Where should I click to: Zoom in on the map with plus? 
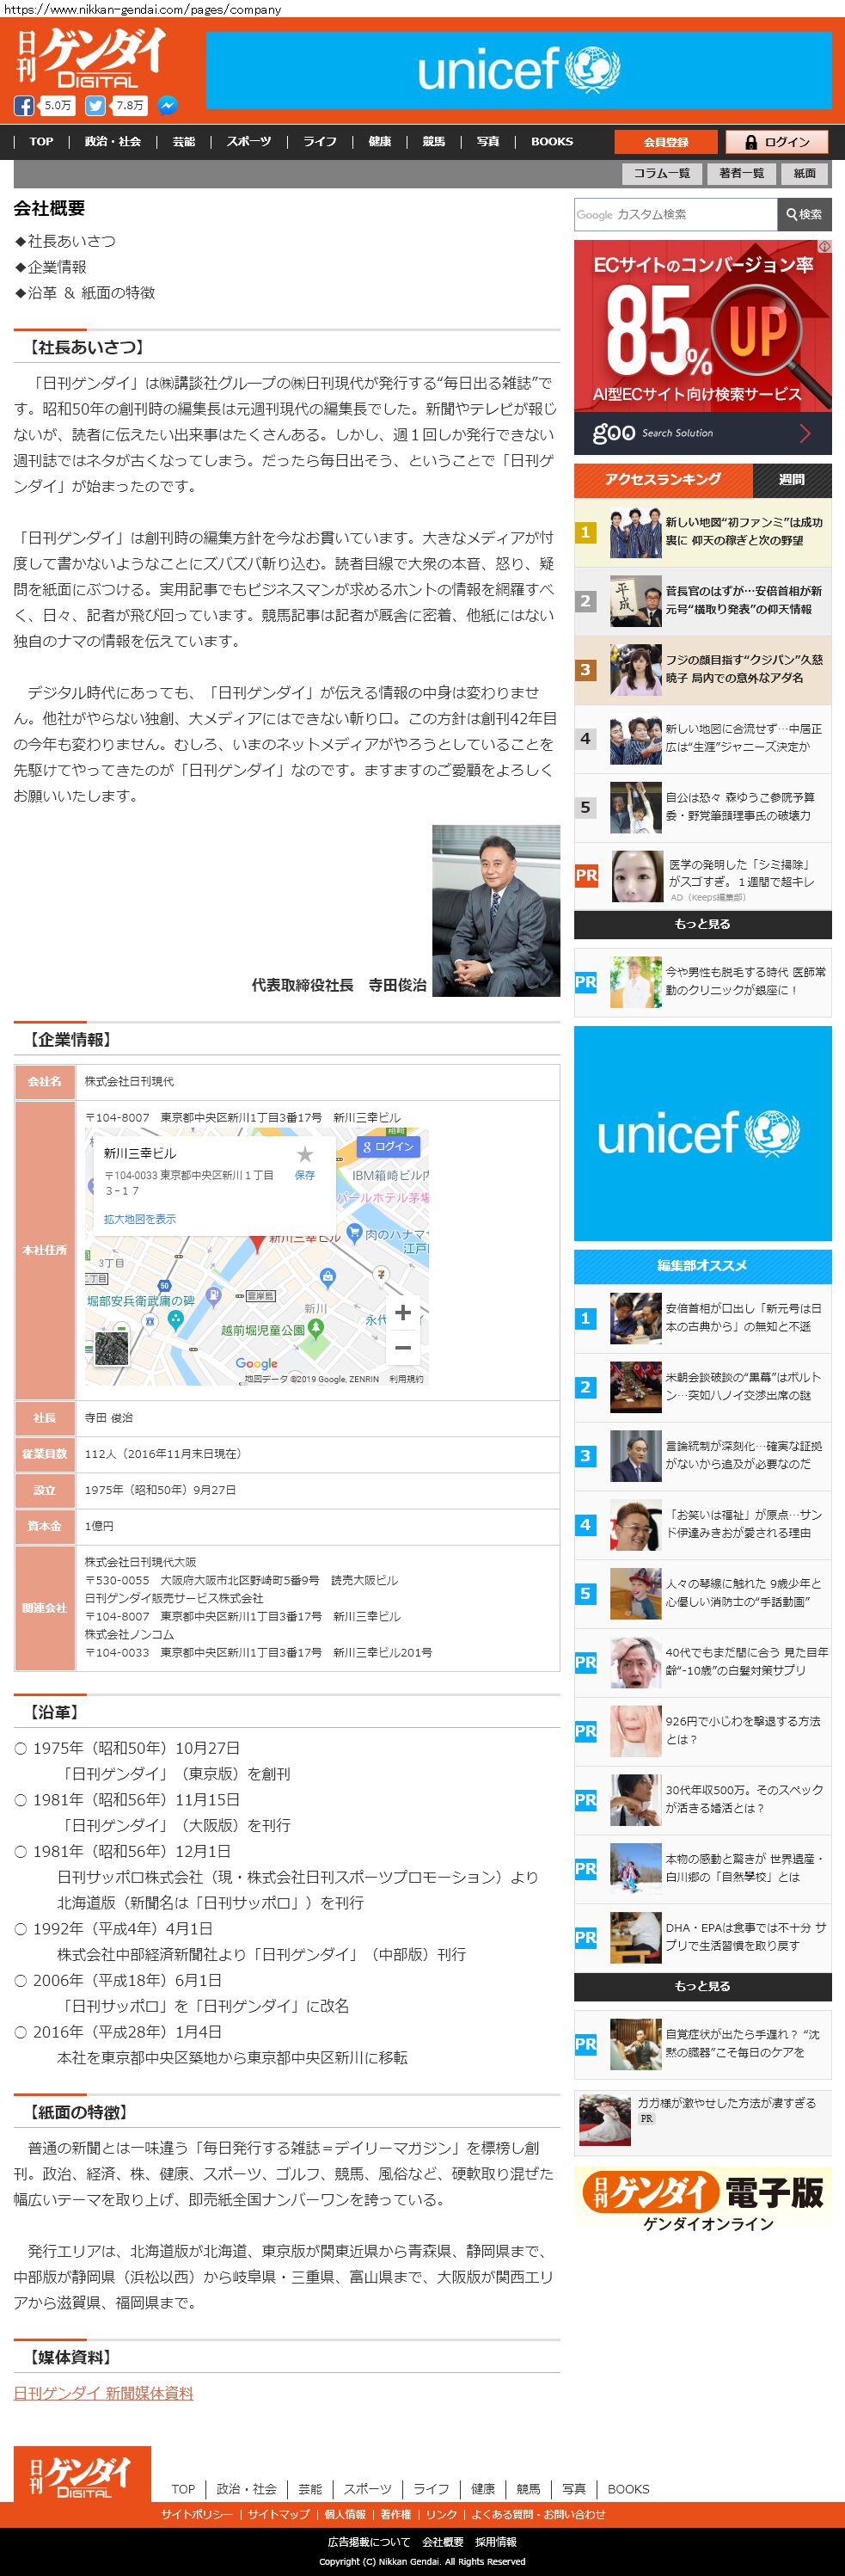pos(403,1312)
